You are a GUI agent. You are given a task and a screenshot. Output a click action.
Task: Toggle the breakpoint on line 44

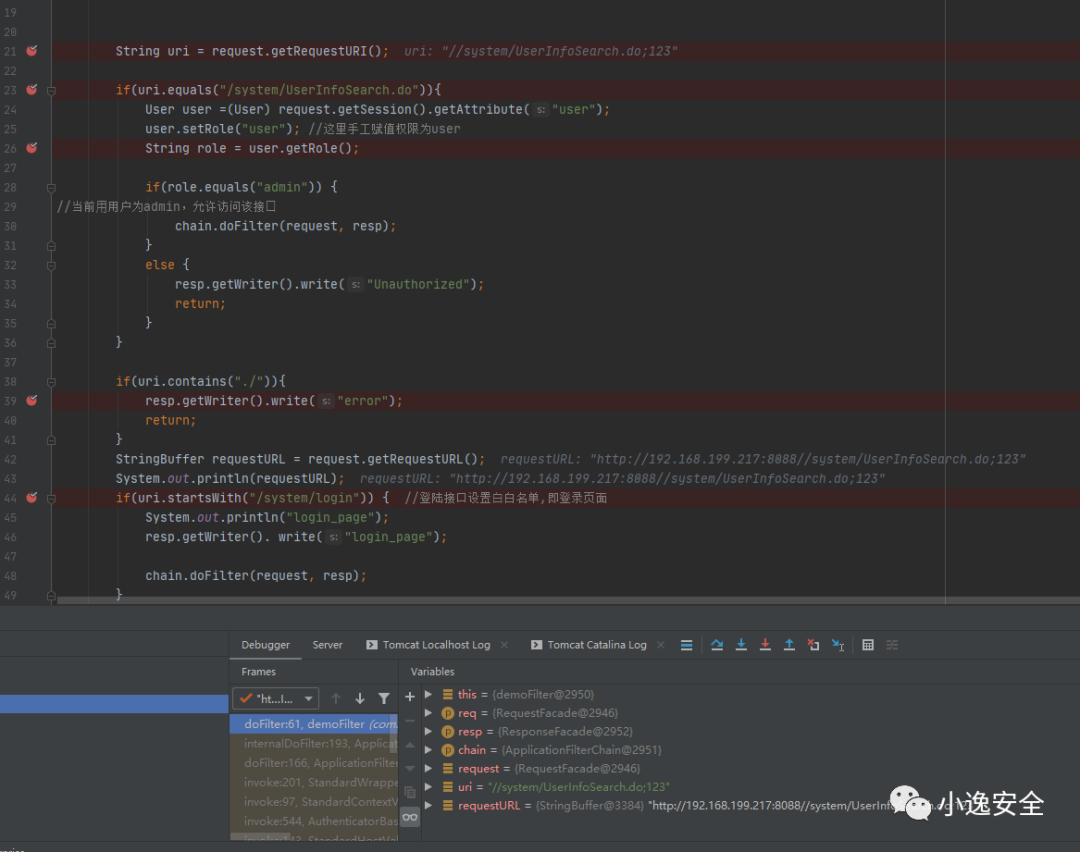click(32, 497)
